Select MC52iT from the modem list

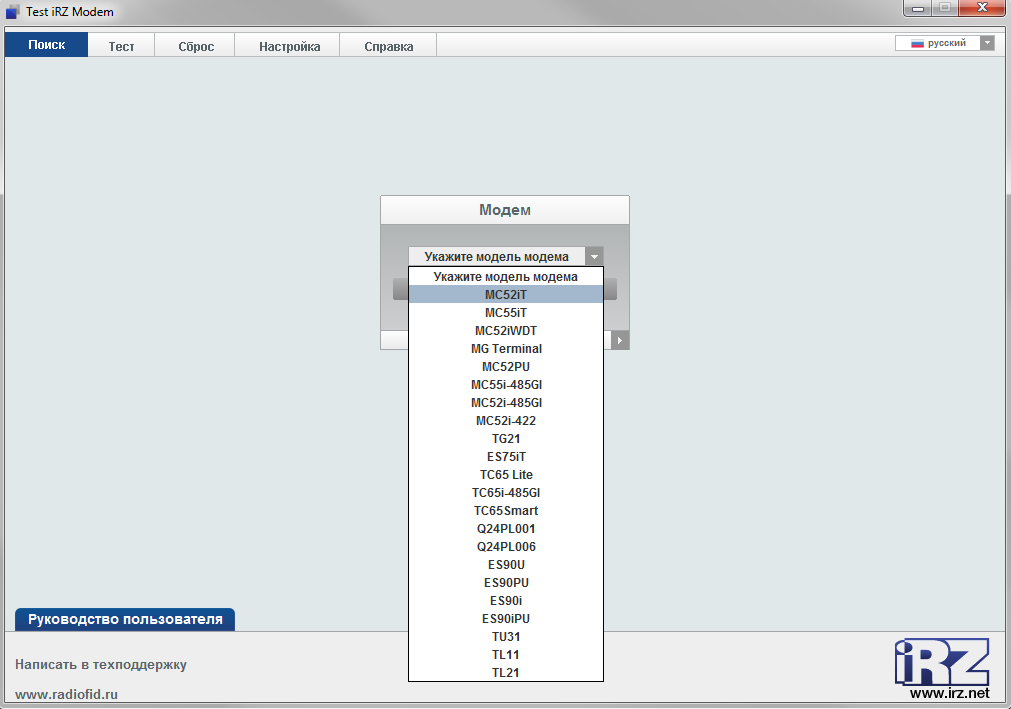(x=506, y=294)
